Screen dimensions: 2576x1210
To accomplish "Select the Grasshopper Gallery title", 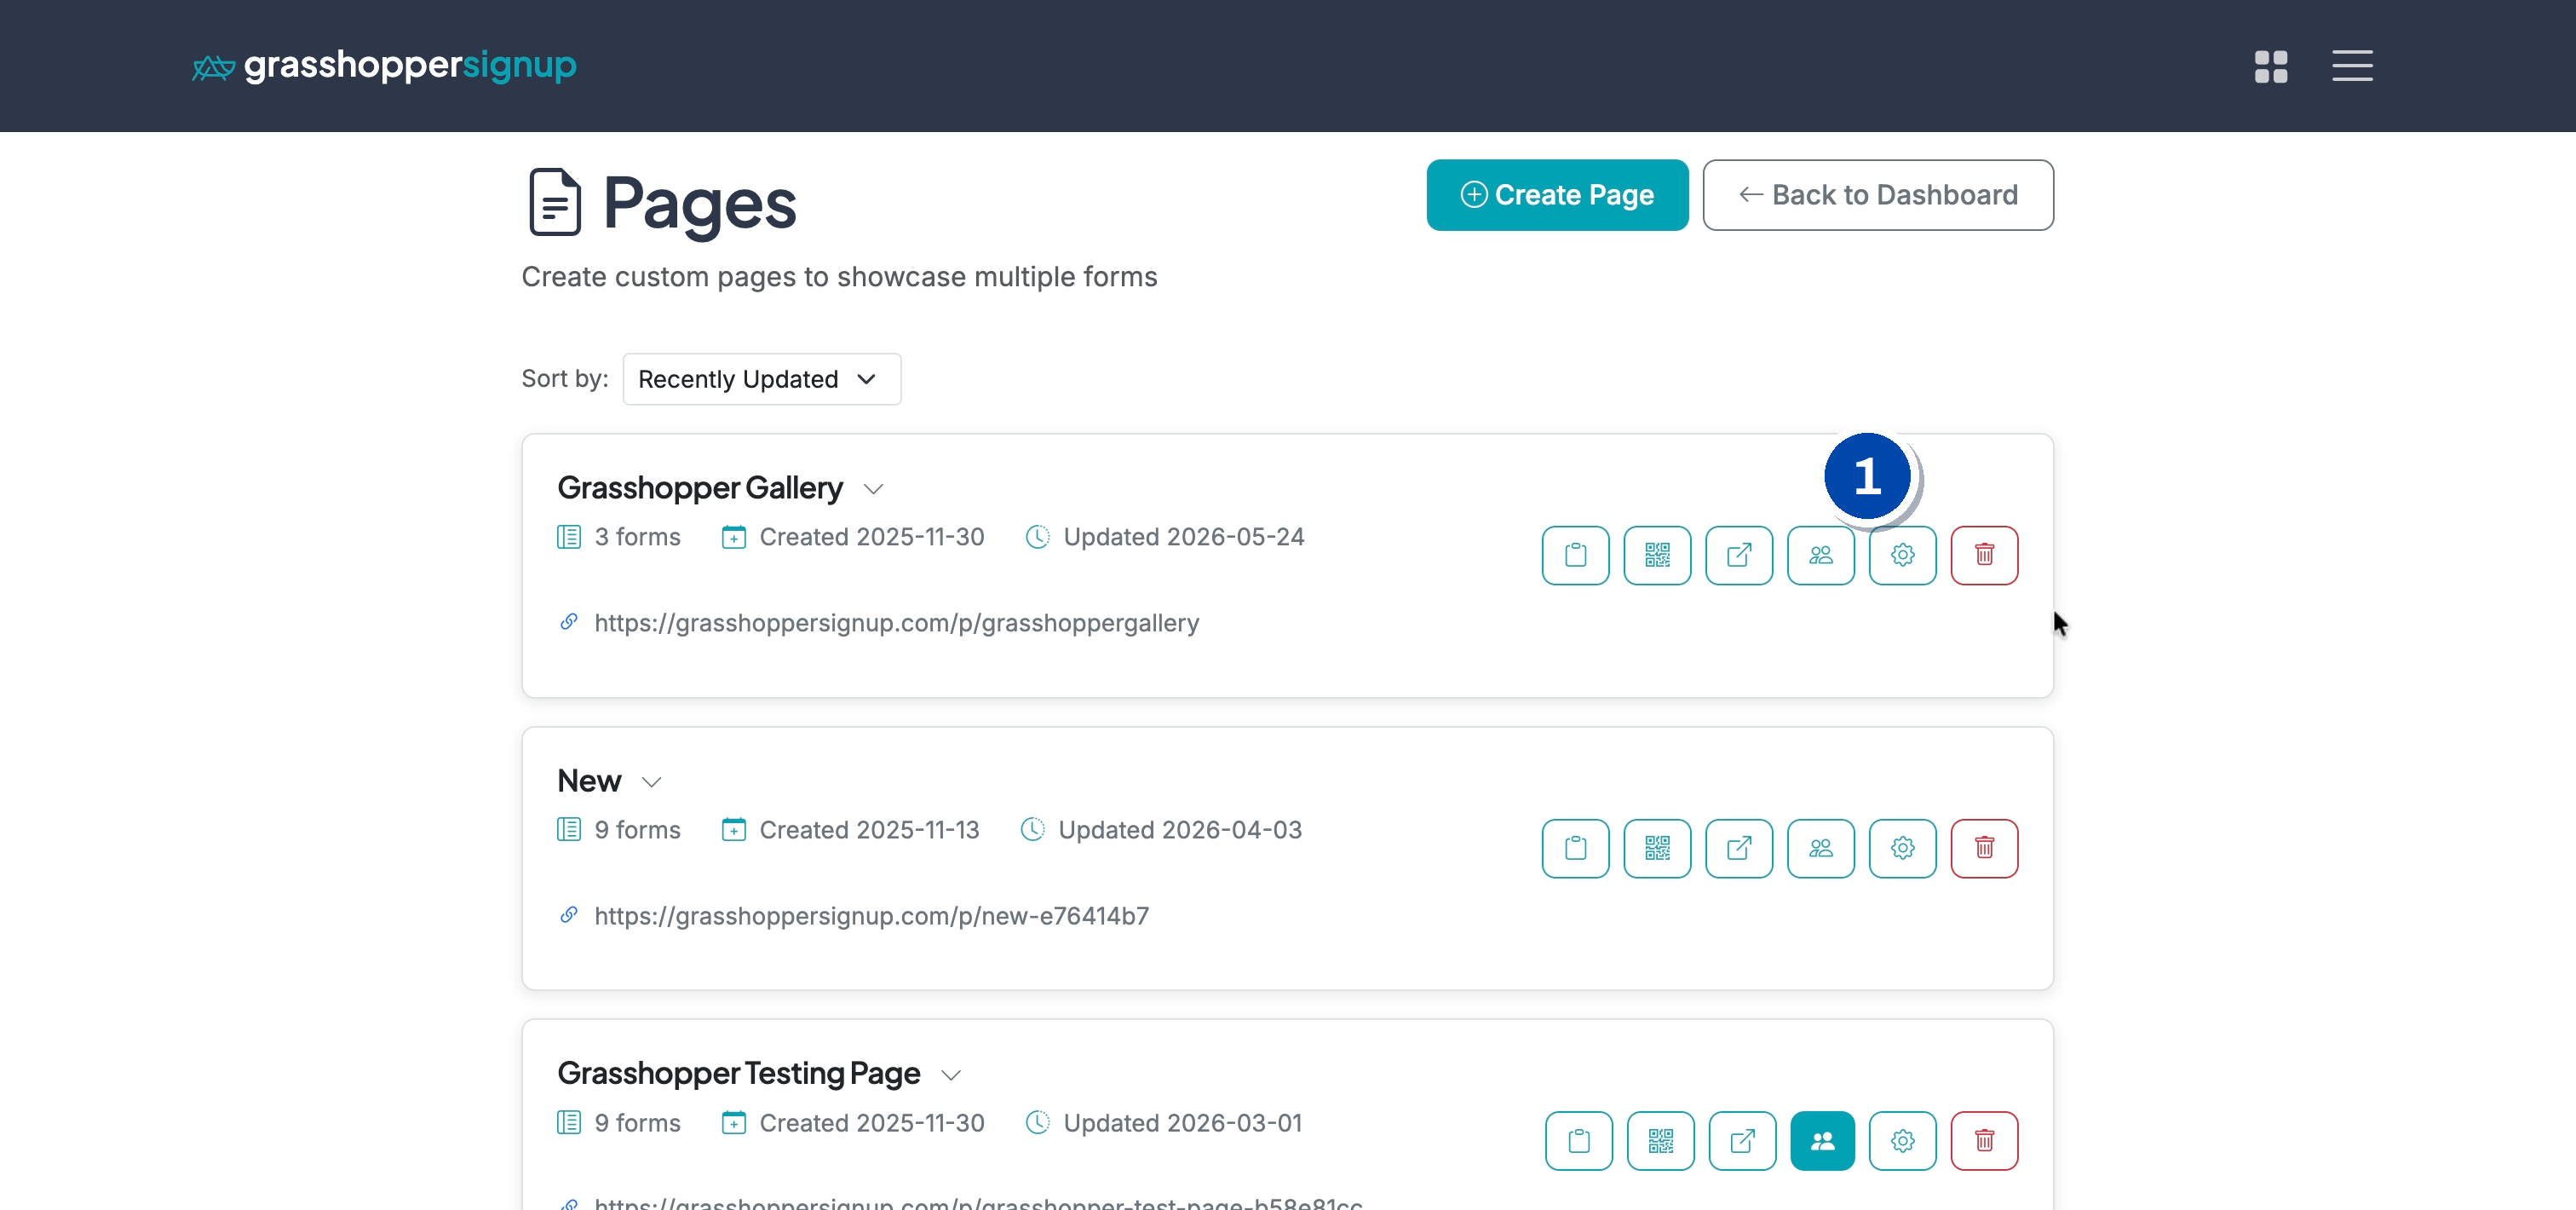I will coord(700,488).
